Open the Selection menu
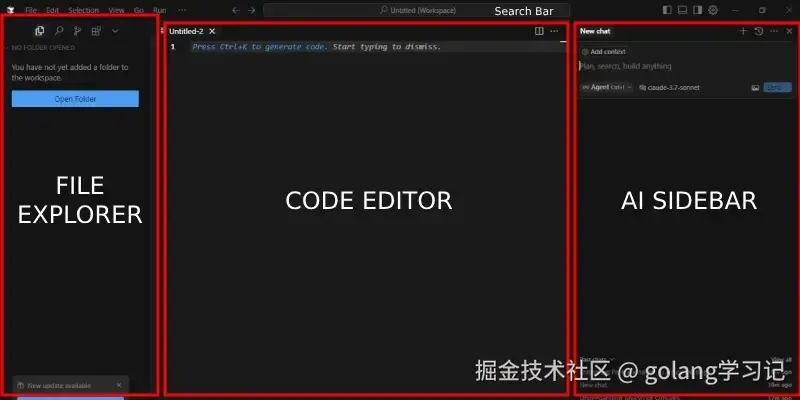The width and height of the screenshot is (800, 400). click(84, 10)
